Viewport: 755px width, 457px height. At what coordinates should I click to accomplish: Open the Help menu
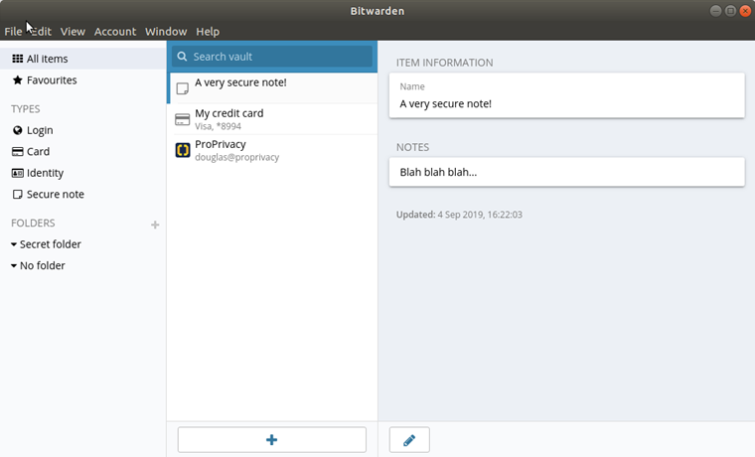click(208, 31)
